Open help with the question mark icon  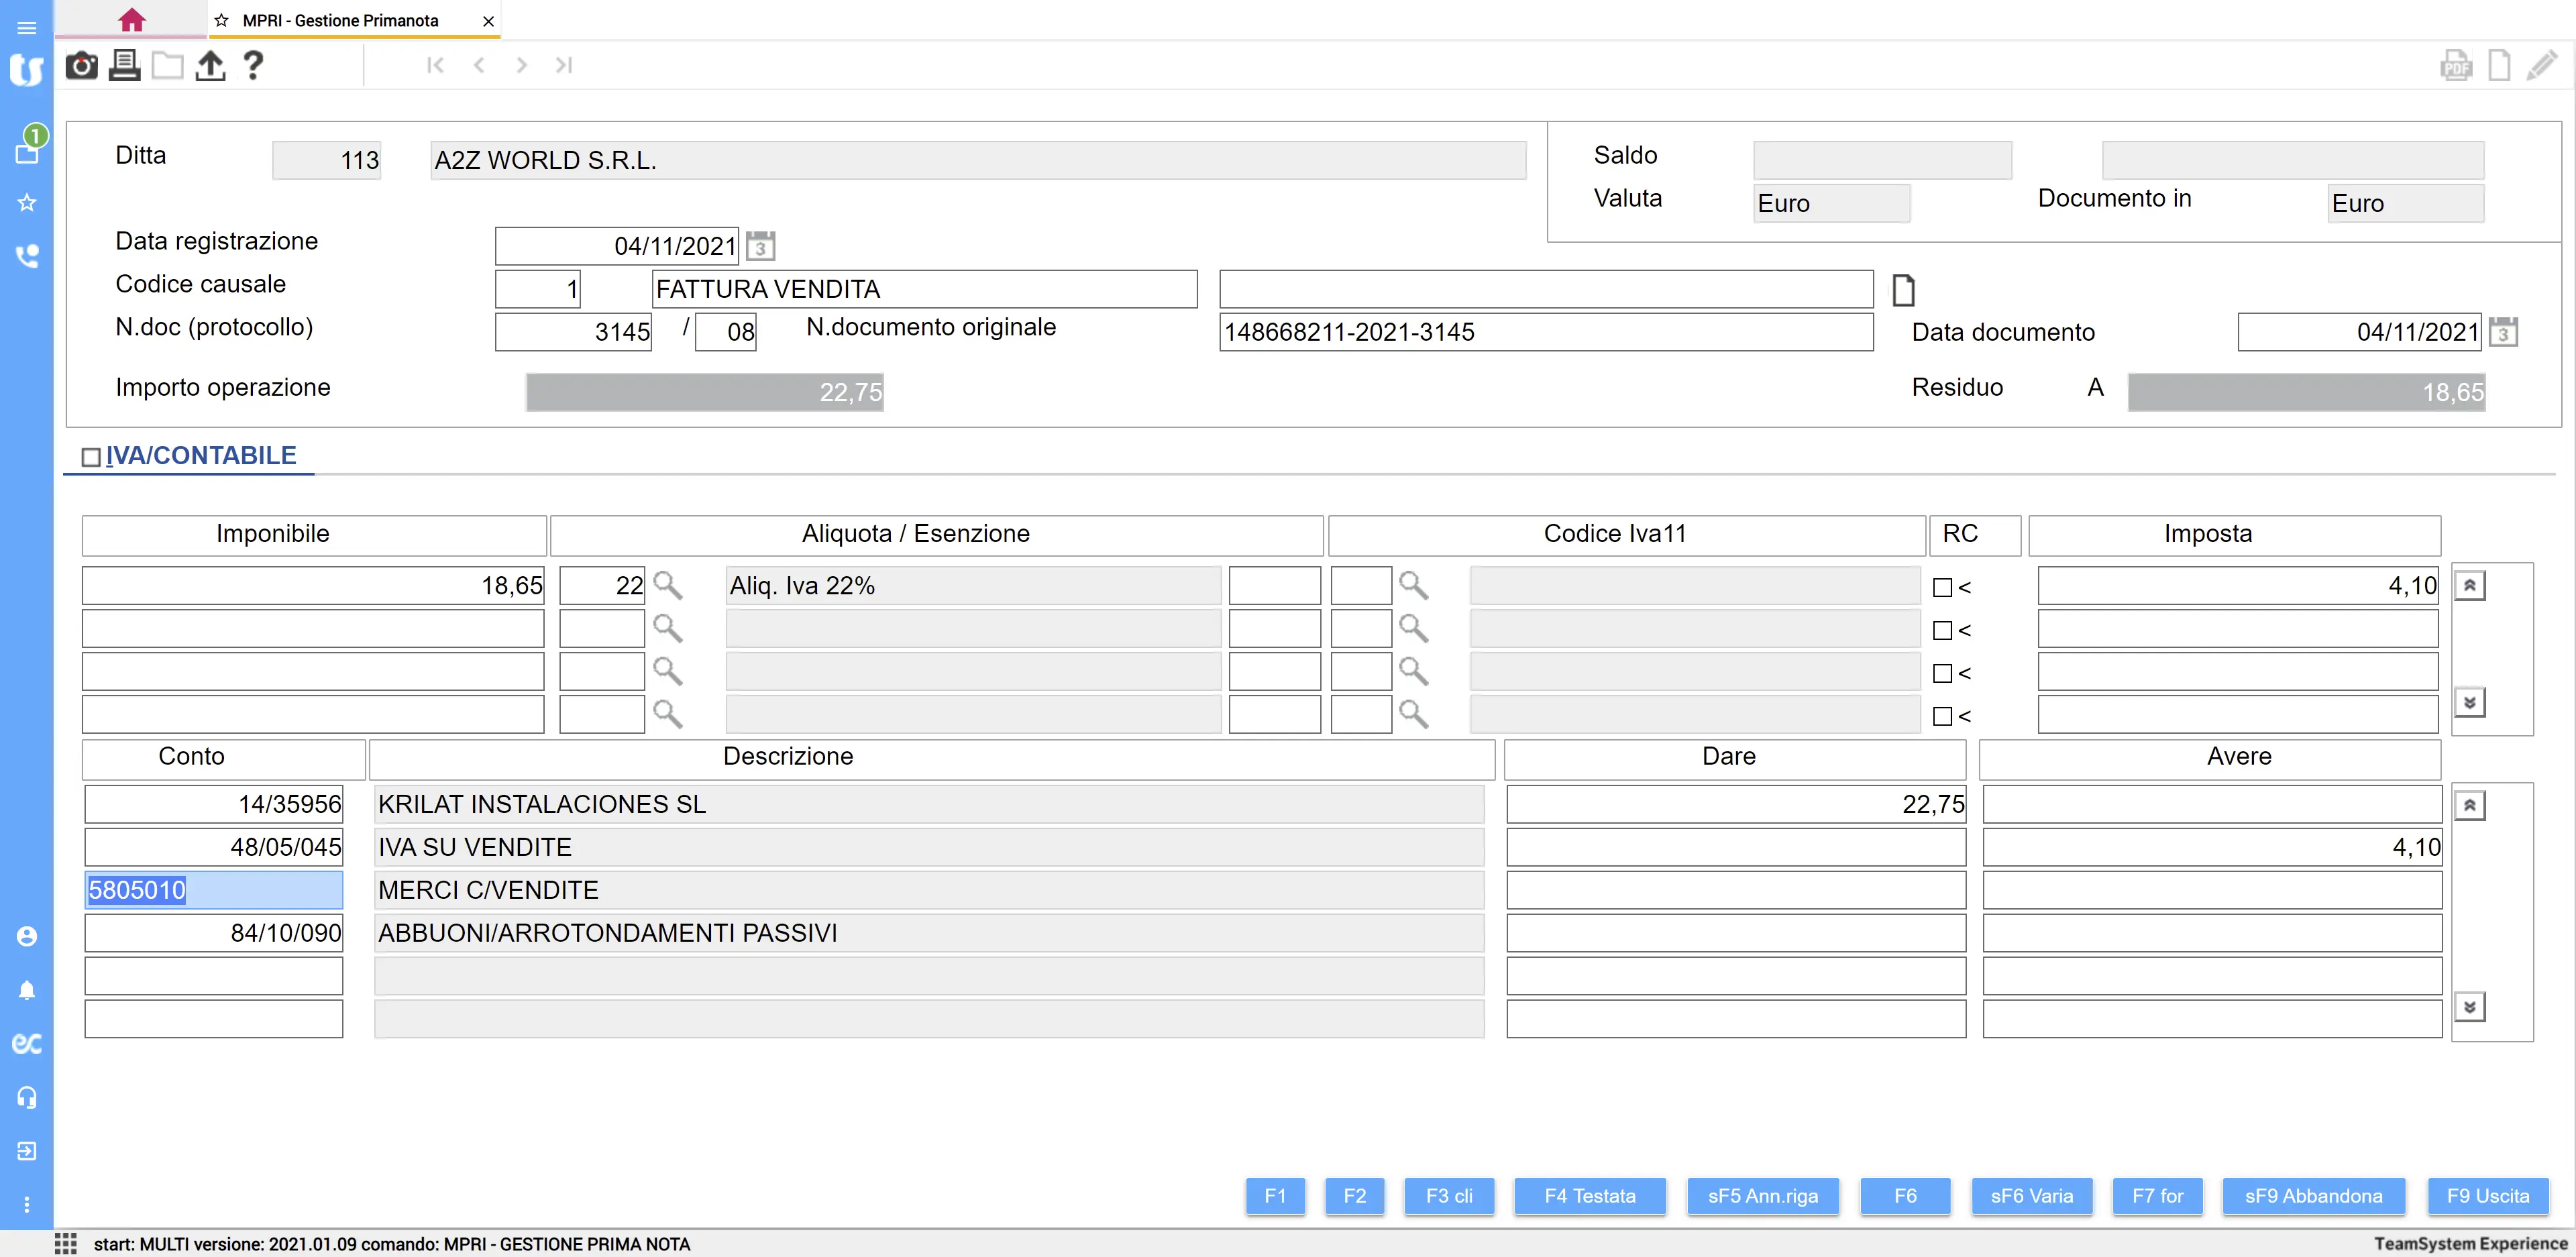253,66
